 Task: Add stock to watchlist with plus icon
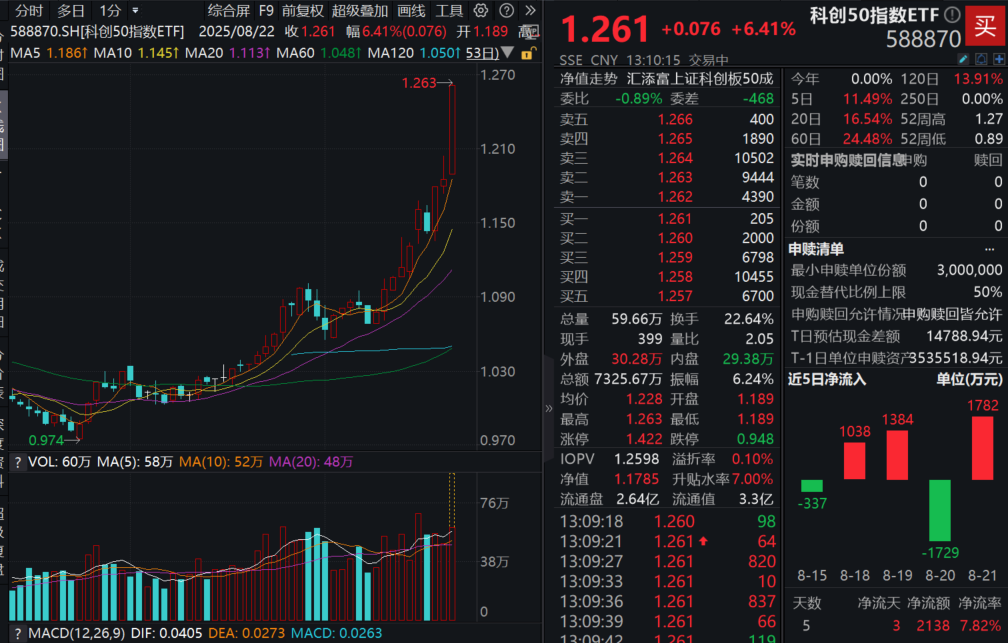click(x=999, y=60)
